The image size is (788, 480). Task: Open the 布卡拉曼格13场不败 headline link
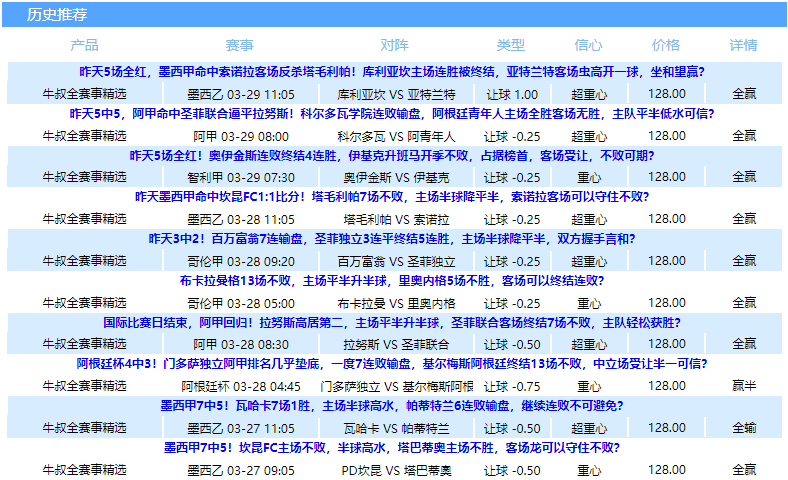pos(392,281)
